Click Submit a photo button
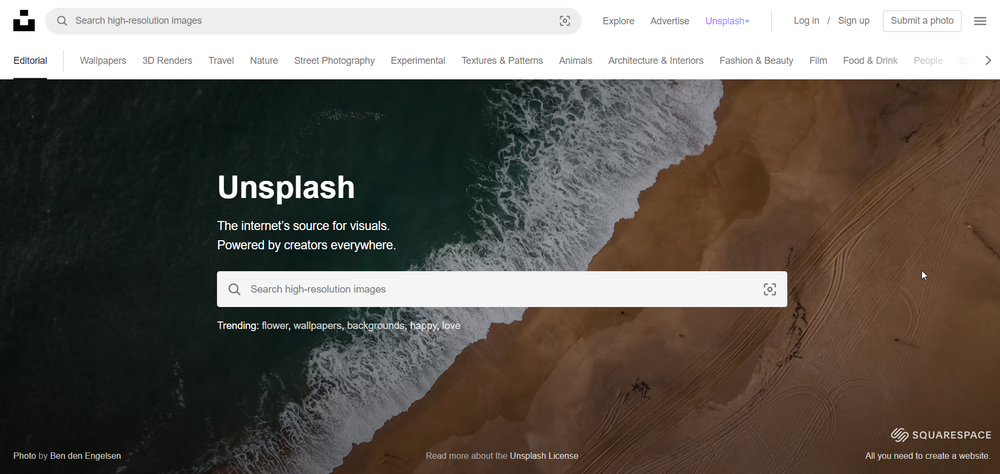Screen dimensions: 1000x474 pos(922,20)
